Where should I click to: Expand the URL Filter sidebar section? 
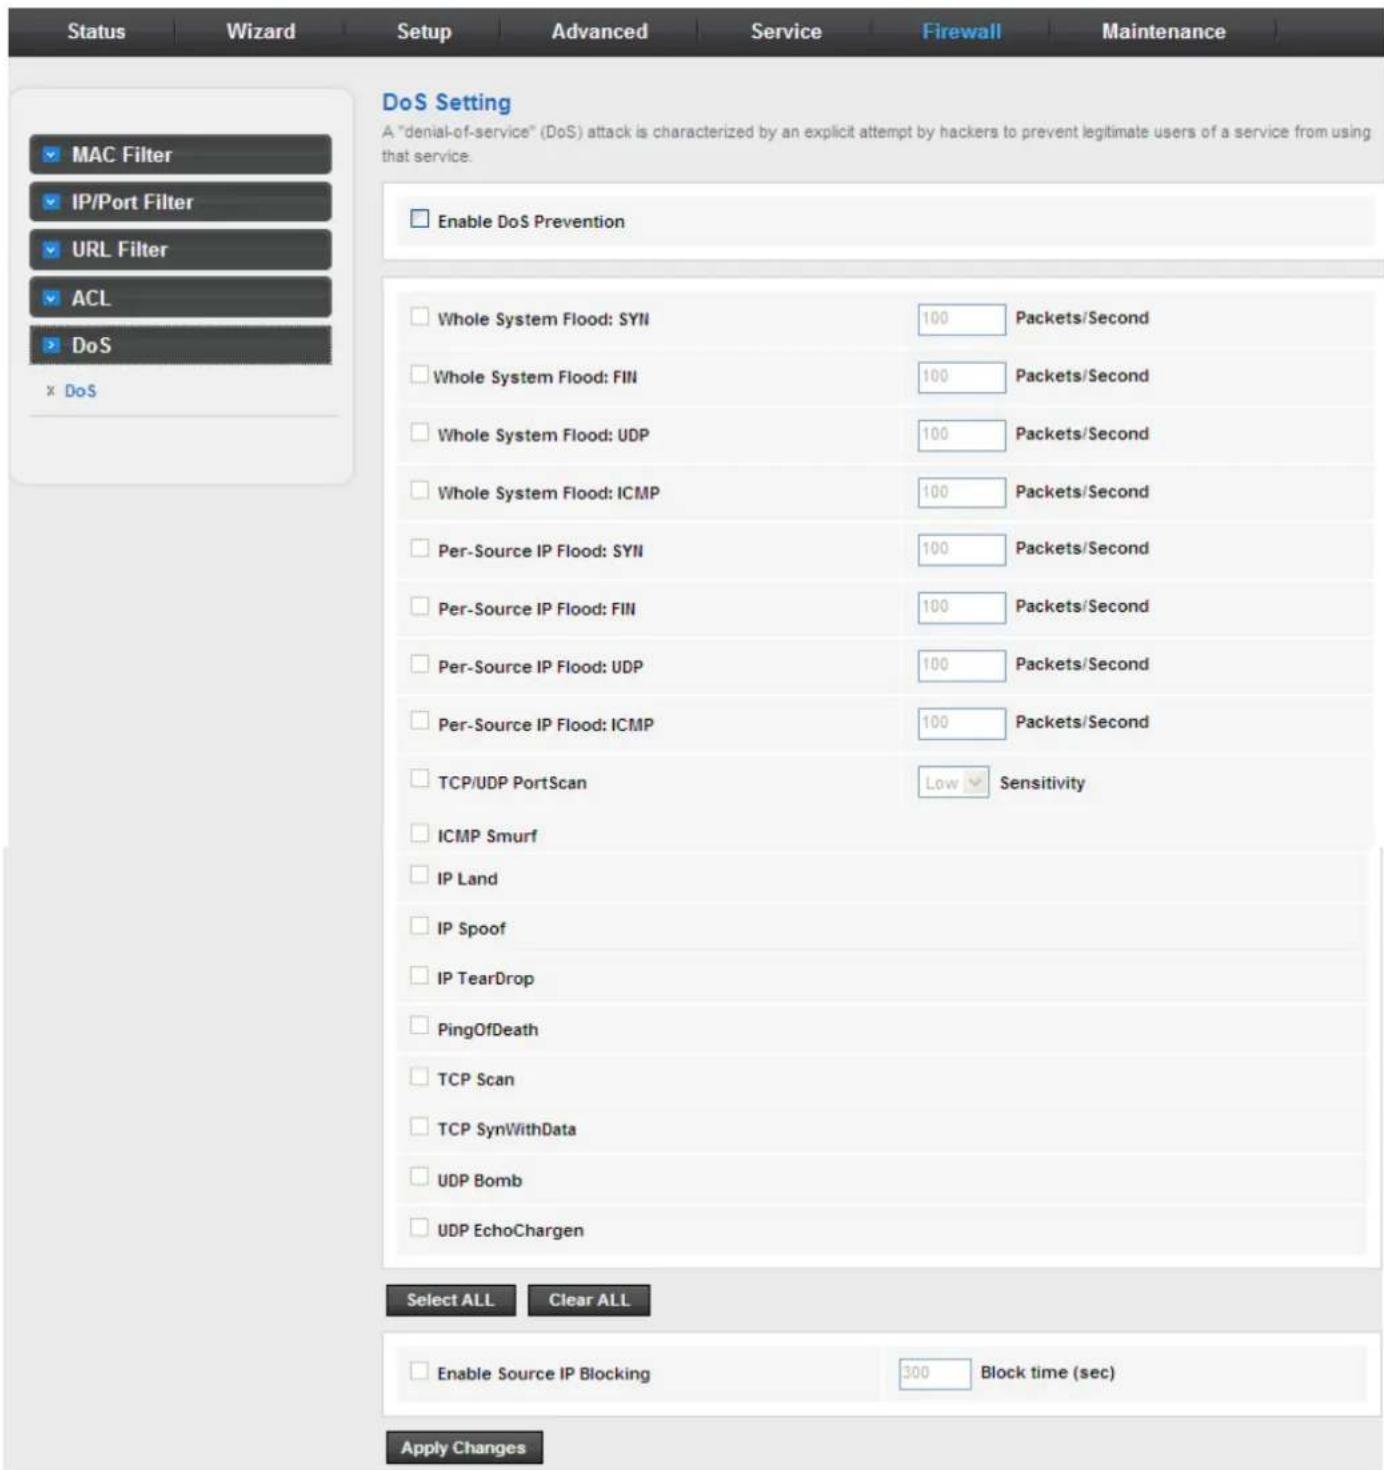point(180,250)
